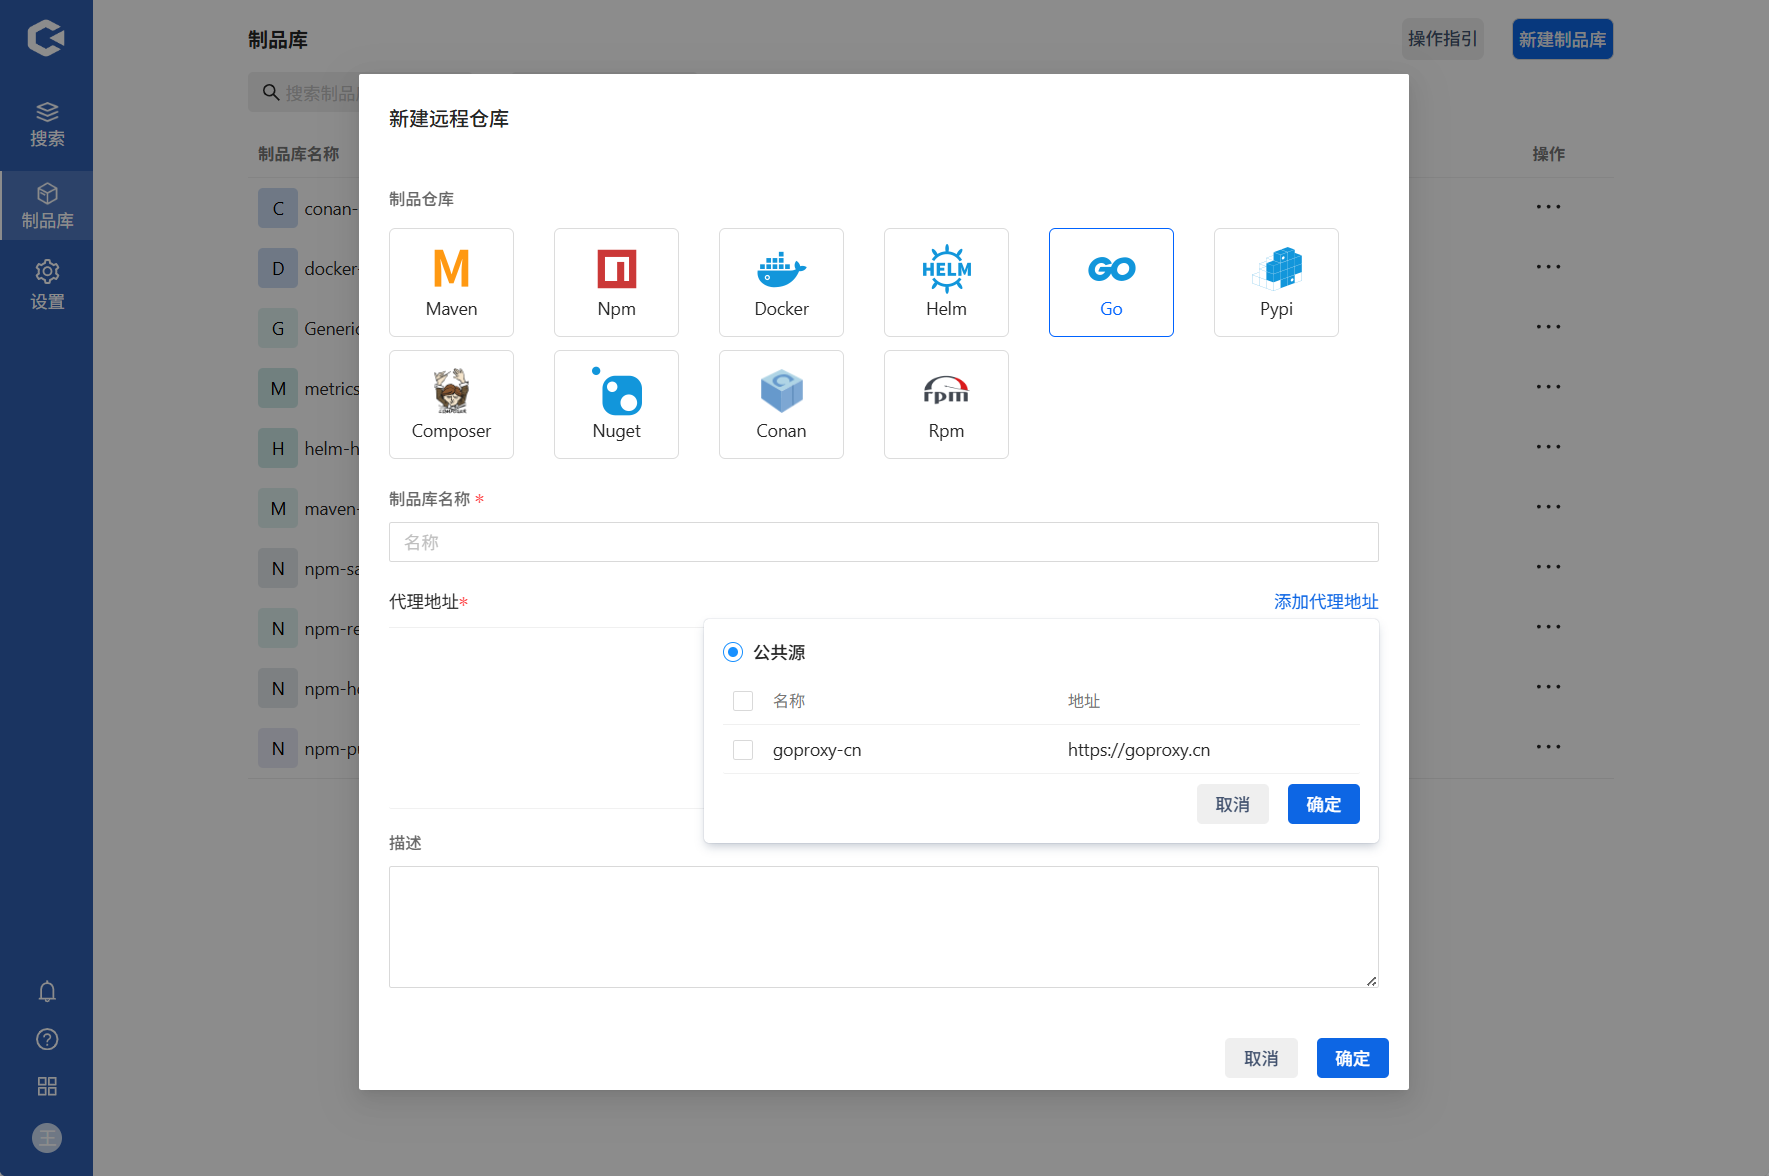Open the notifications bell

[47, 991]
